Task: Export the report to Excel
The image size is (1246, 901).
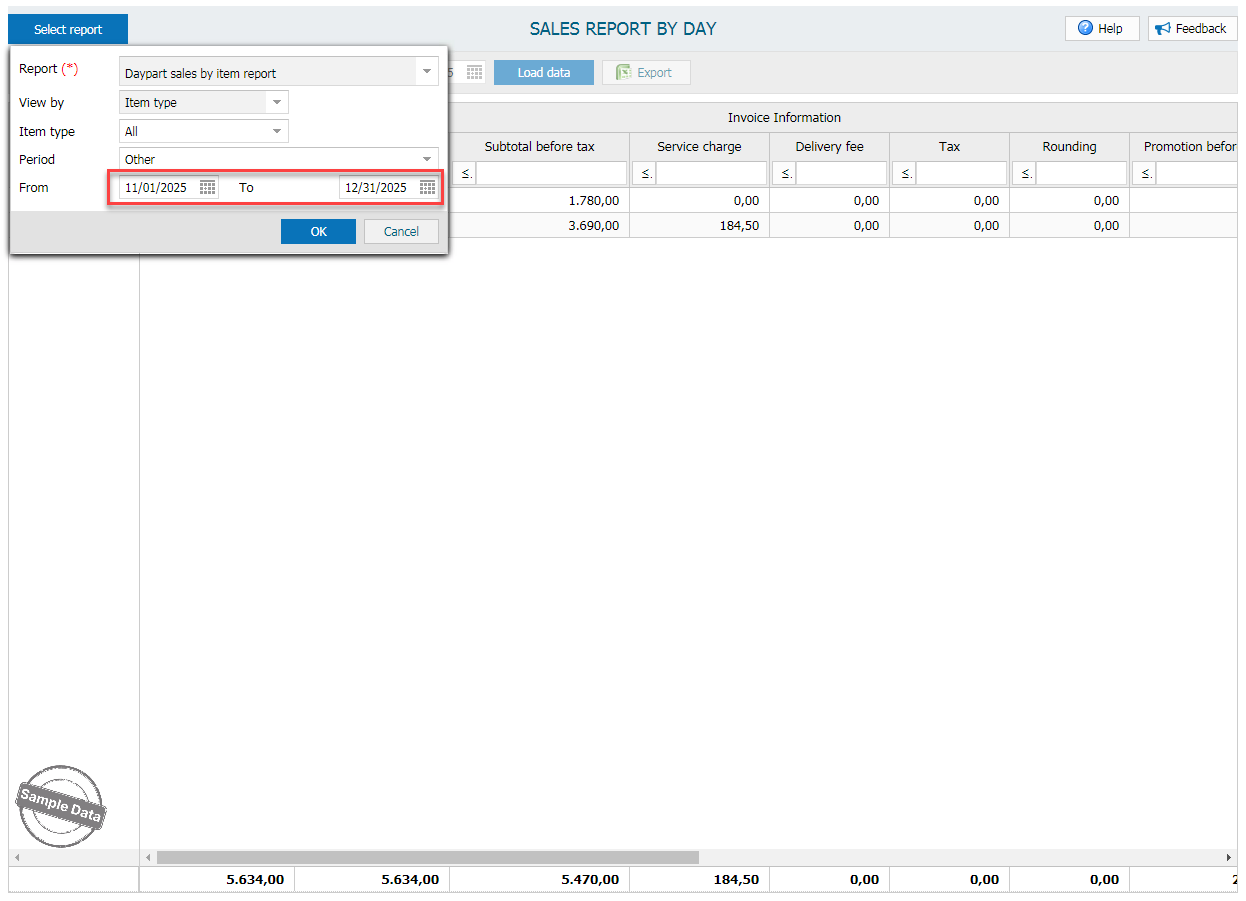Action: 645,73
